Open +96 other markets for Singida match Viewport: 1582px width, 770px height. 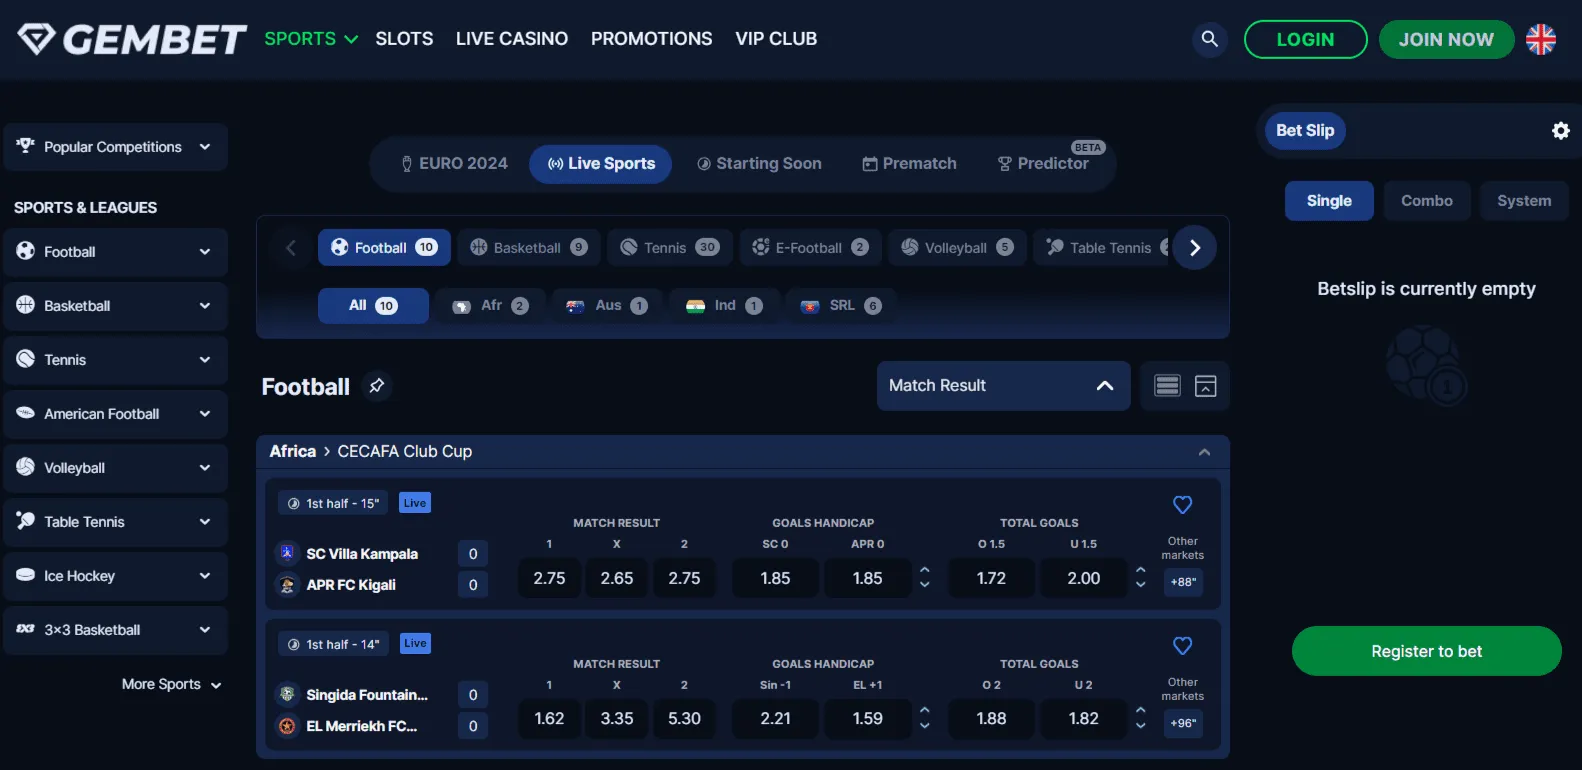click(1183, 723)
